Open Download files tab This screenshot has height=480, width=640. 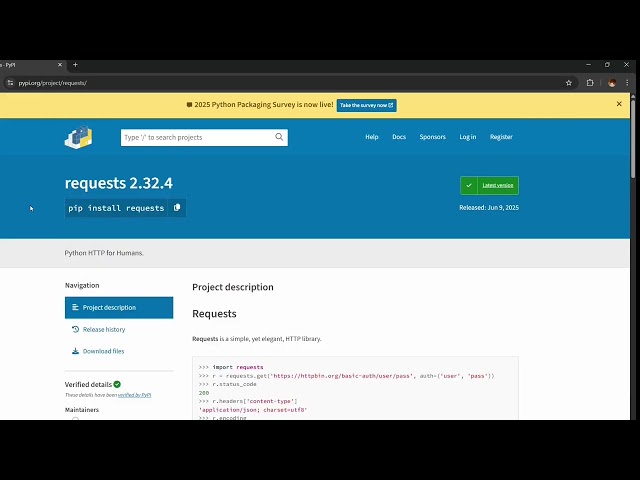click(x=103, y=351)
